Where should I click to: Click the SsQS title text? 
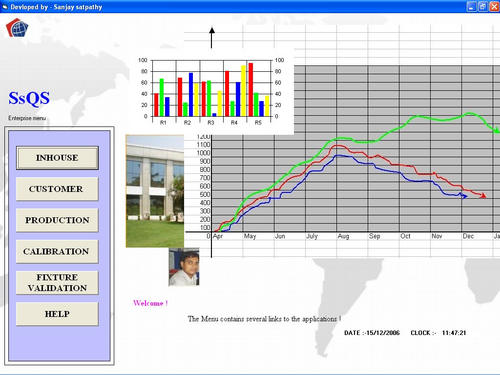tap(29, 99)
